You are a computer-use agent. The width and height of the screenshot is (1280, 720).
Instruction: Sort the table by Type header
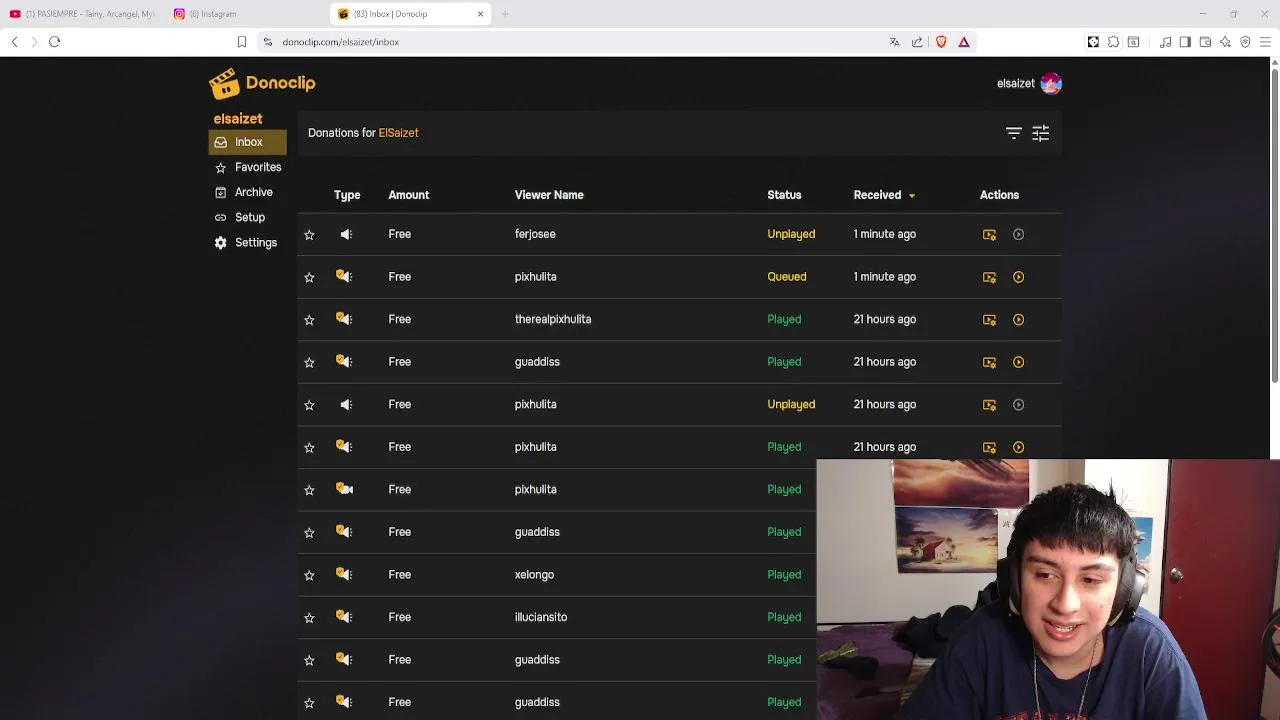point(347,195)
